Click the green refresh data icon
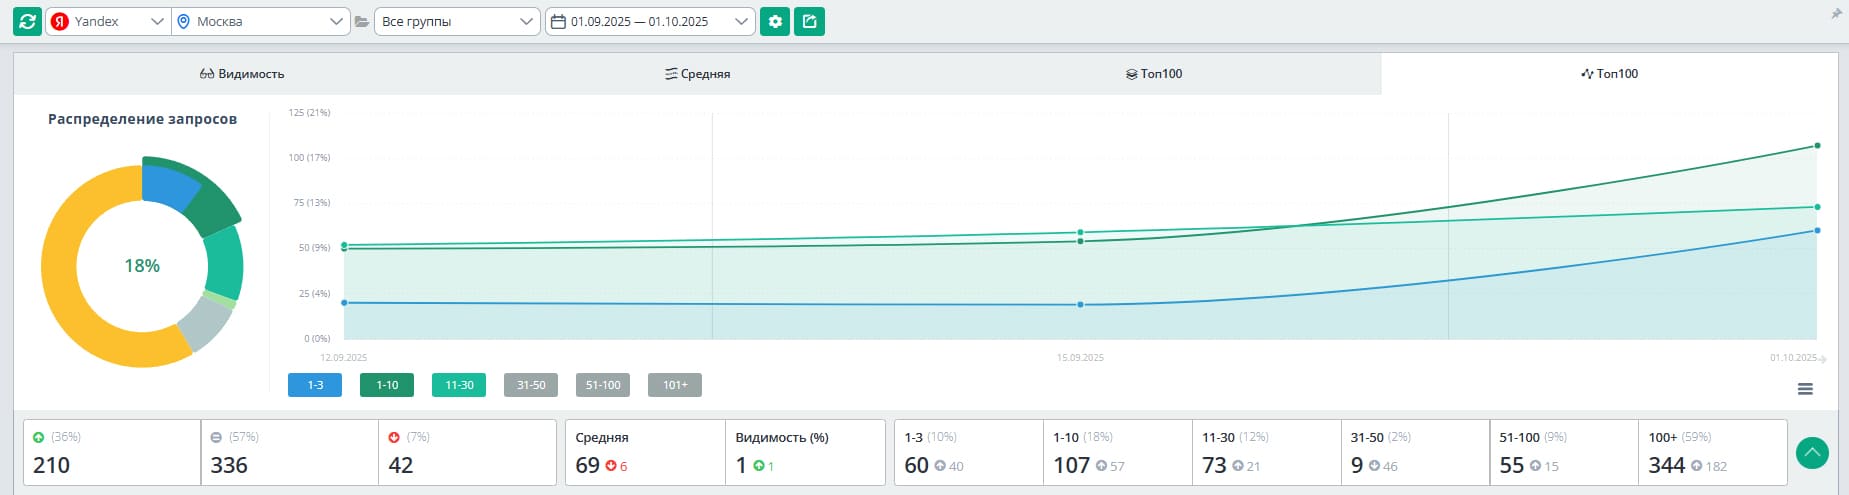Screen dimensions: 1849x495 (27, 21)
